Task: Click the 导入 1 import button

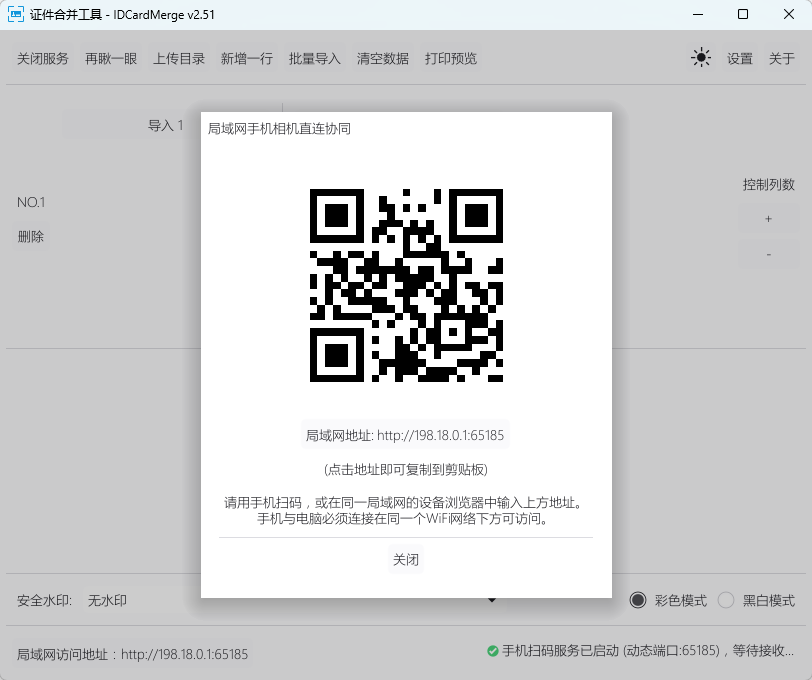Action: point(166,125)
